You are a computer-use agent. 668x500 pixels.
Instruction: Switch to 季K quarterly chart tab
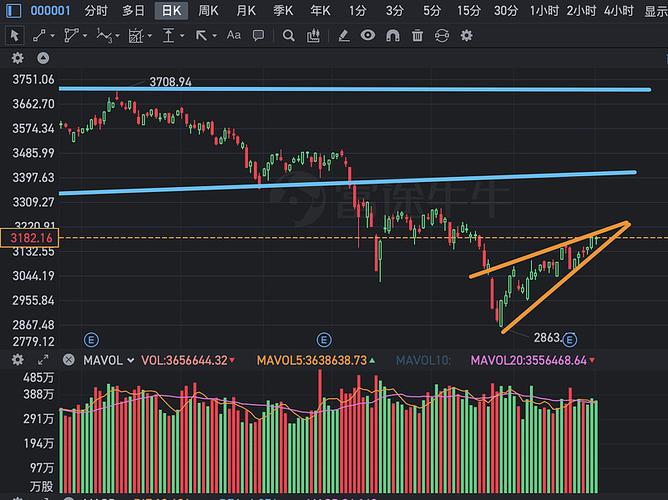283,11
